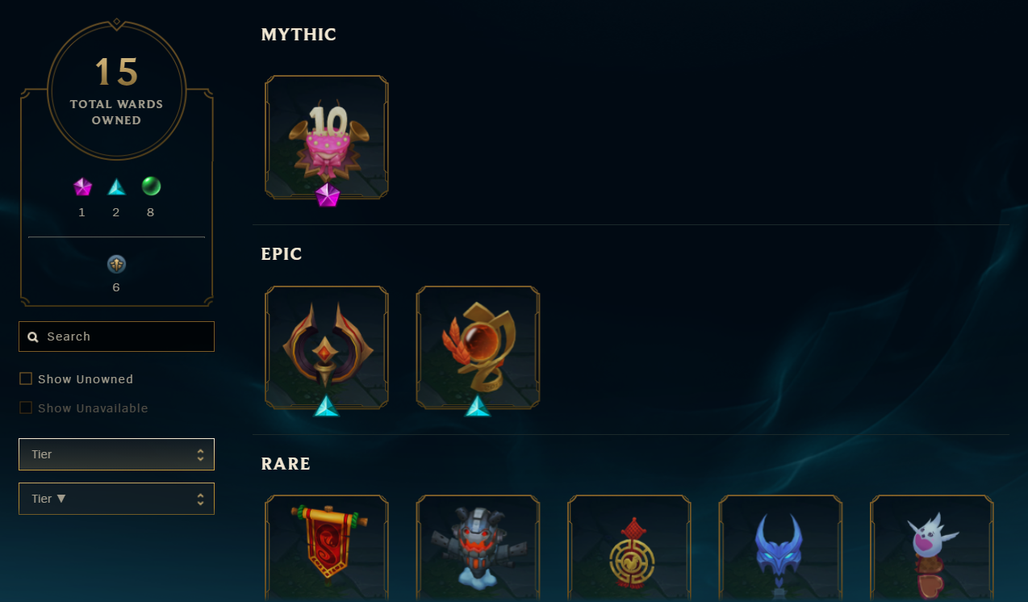Click the green orb rarity icon
Viewport: 1028px width, 602px height.
pyautogui.click(x=151, y=186)
